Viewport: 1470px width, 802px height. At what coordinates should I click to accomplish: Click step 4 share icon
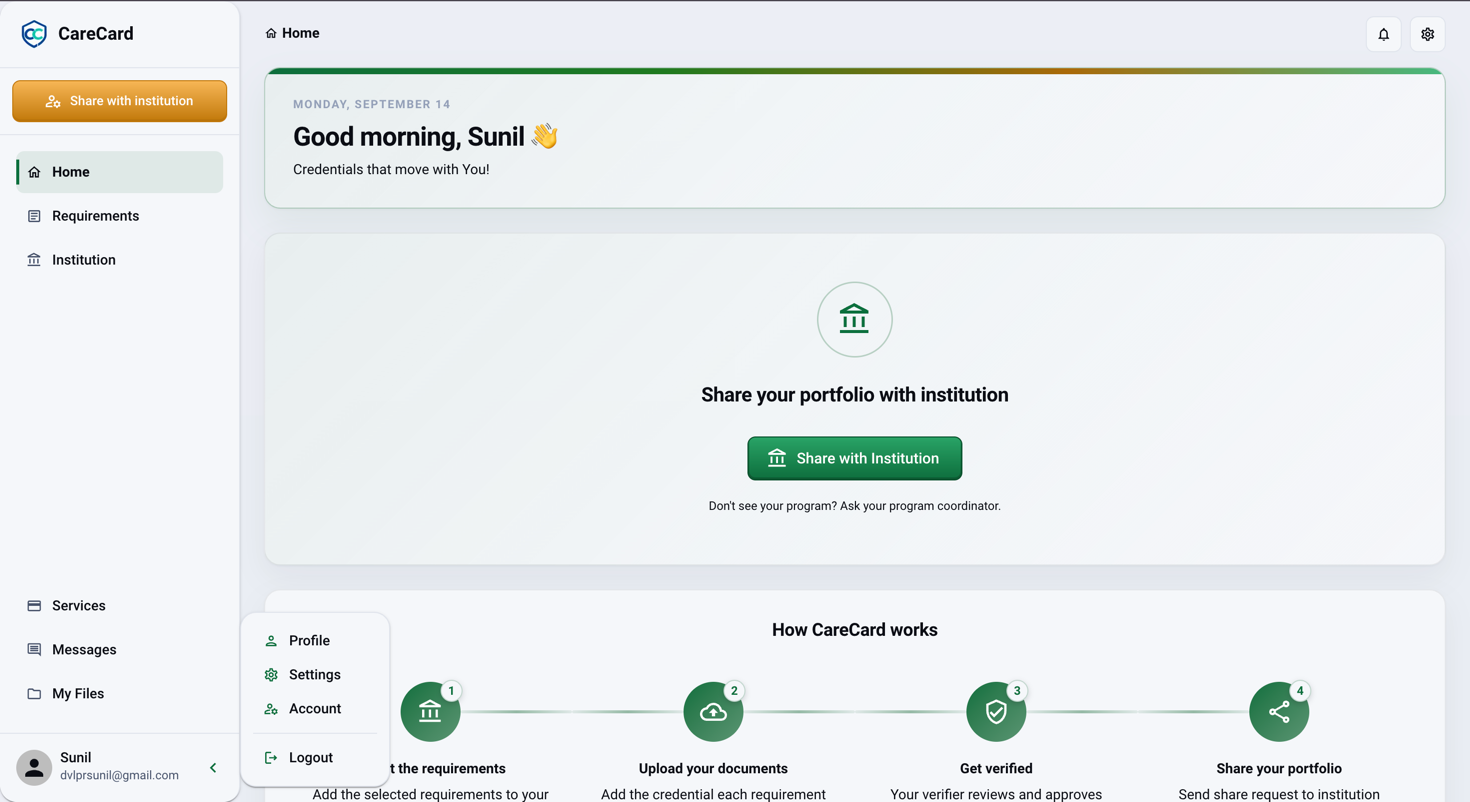point(1279,712)
